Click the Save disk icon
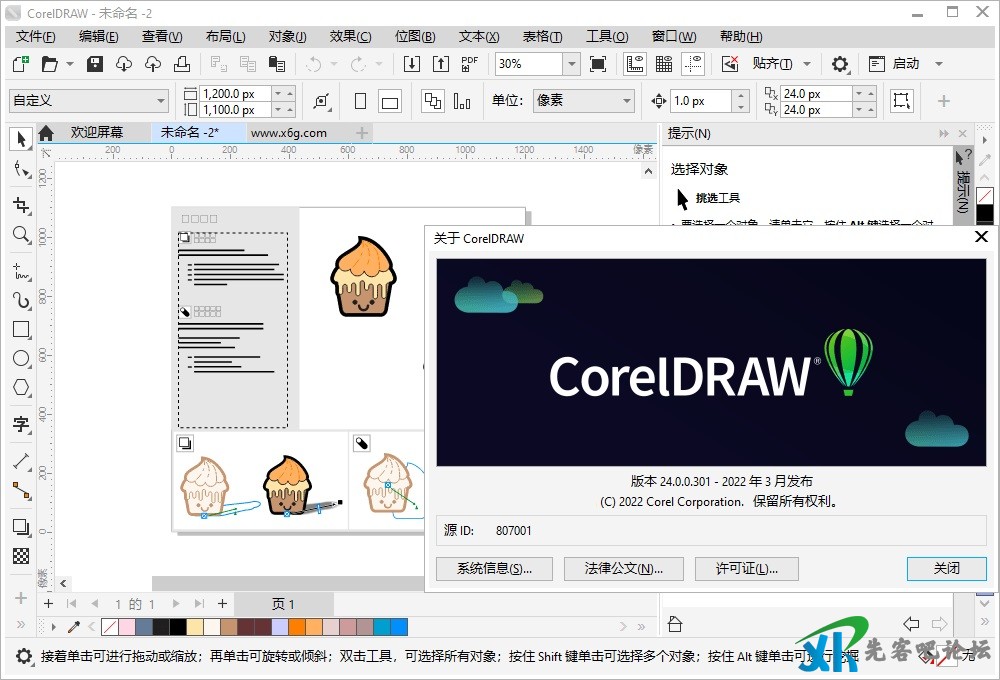 (x=95, y=64)
